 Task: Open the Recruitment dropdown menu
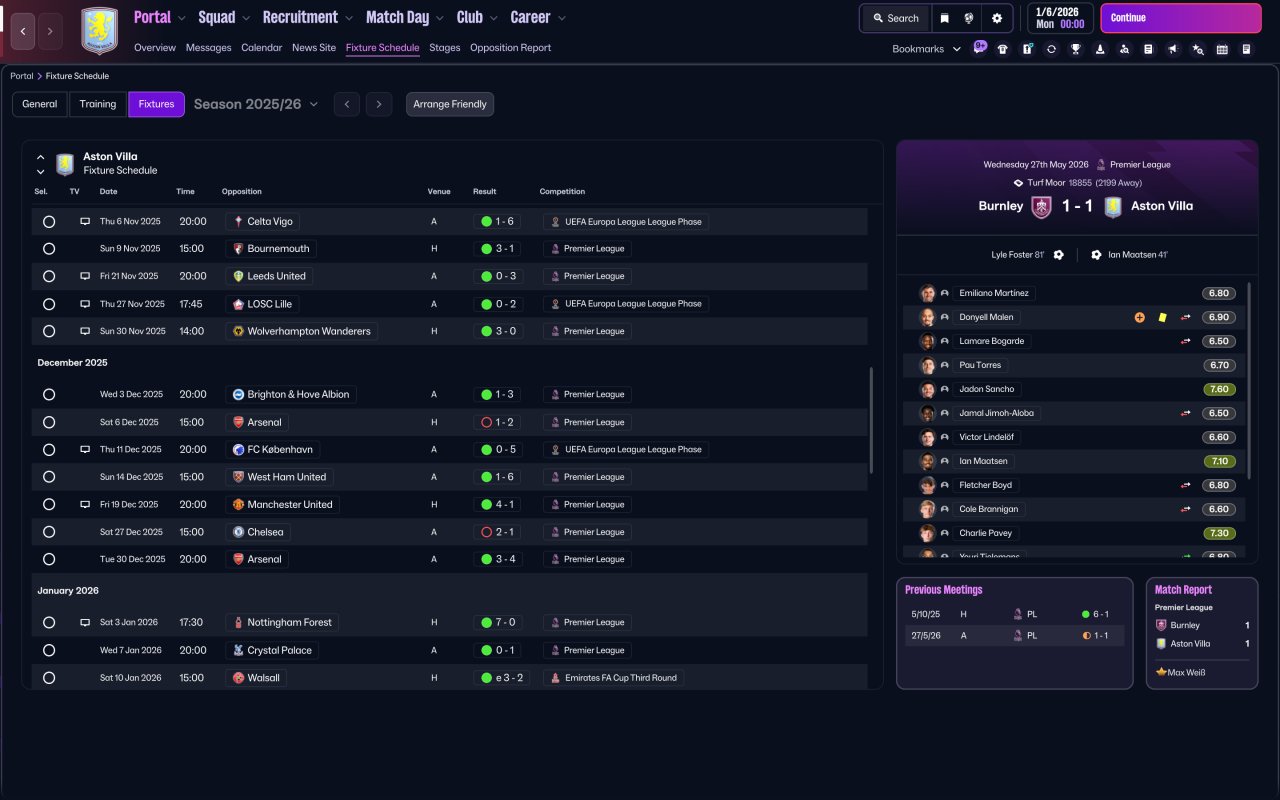[308, 17]
